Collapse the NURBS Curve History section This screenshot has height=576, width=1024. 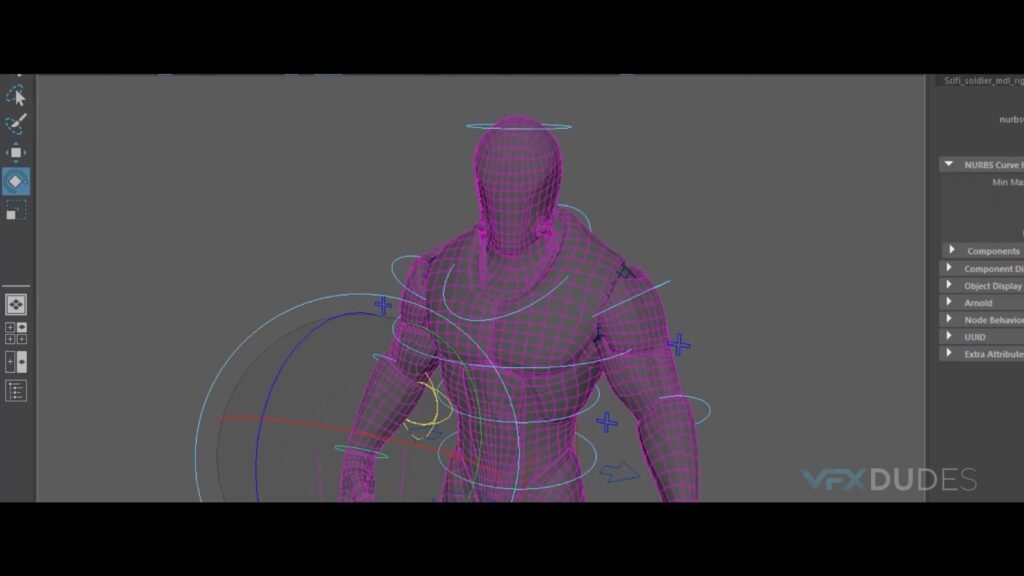(949, 164)
